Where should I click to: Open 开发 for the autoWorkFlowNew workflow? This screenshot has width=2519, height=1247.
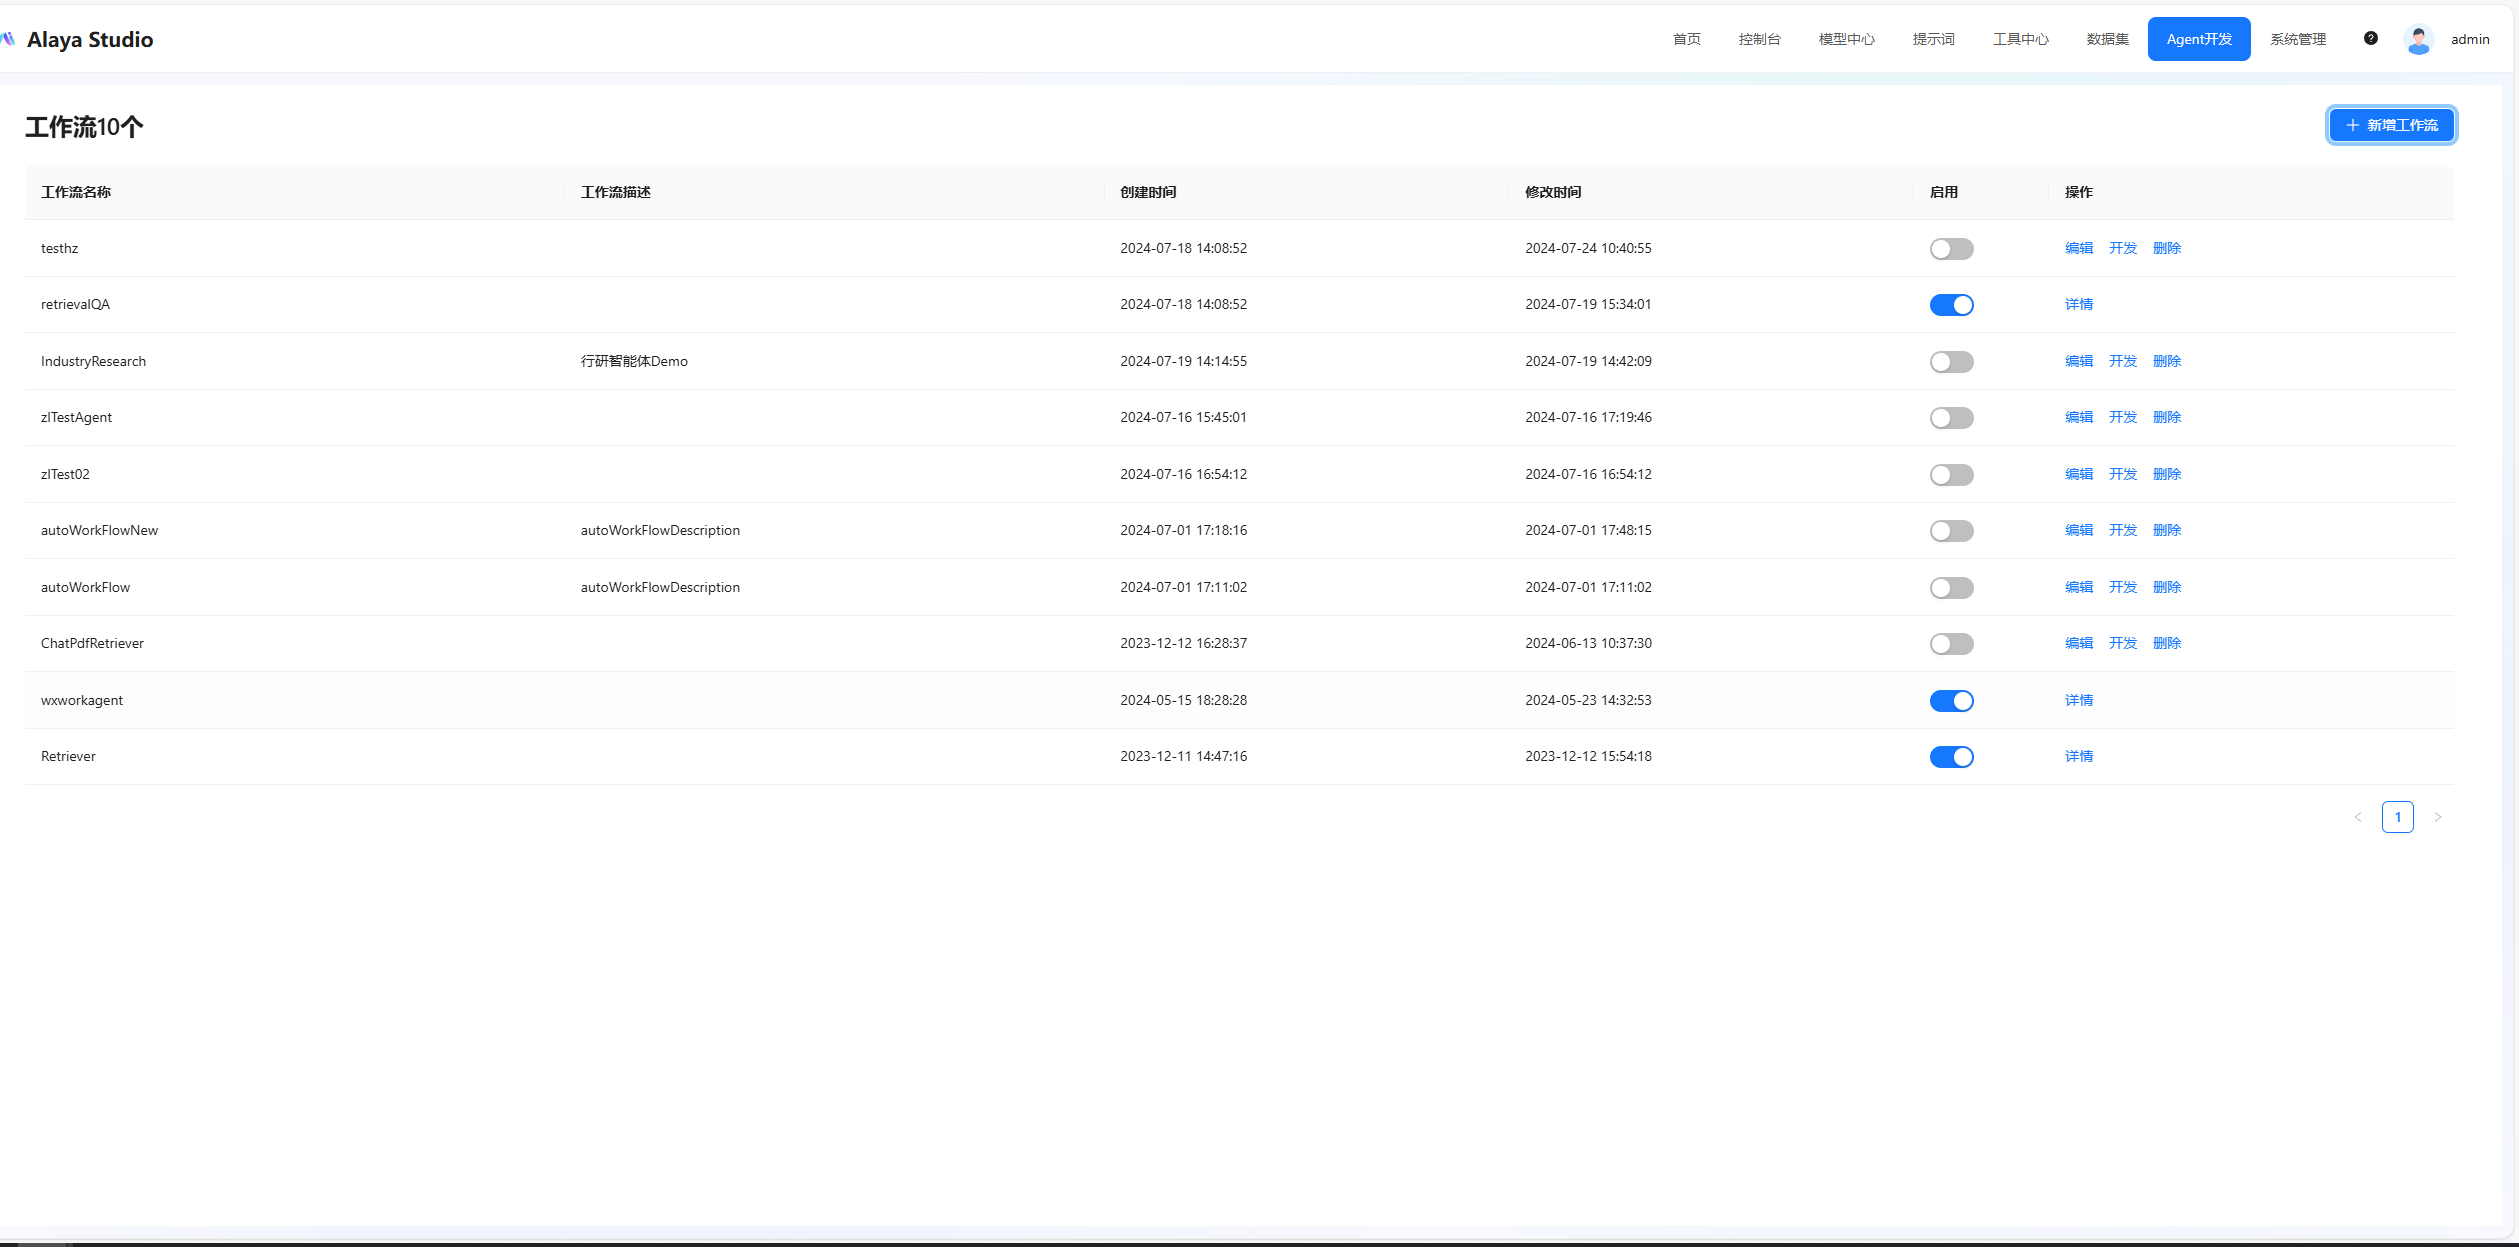click(2122, 530)
